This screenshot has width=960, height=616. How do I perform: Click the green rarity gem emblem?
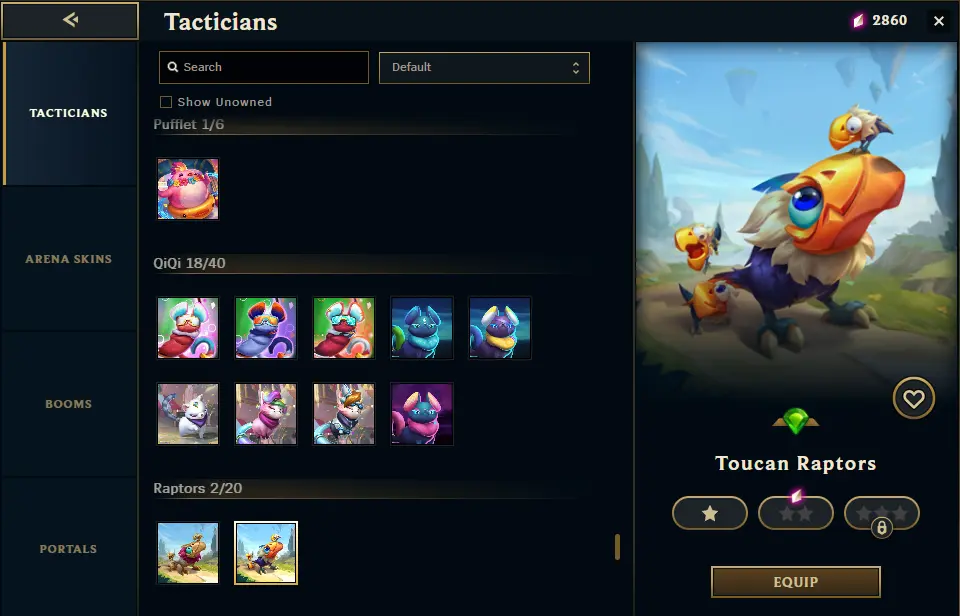click(795, 421)
